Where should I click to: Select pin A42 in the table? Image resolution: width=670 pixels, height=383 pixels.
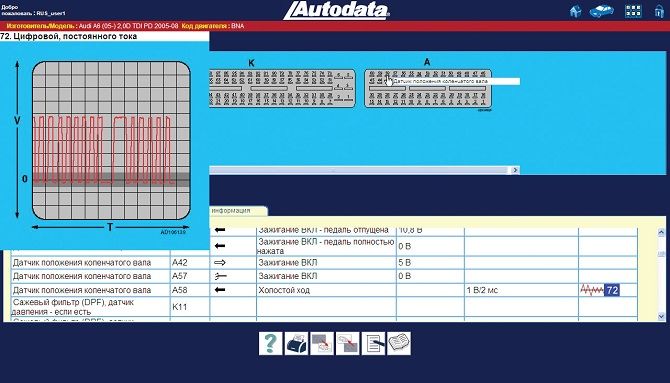(180, 262)
